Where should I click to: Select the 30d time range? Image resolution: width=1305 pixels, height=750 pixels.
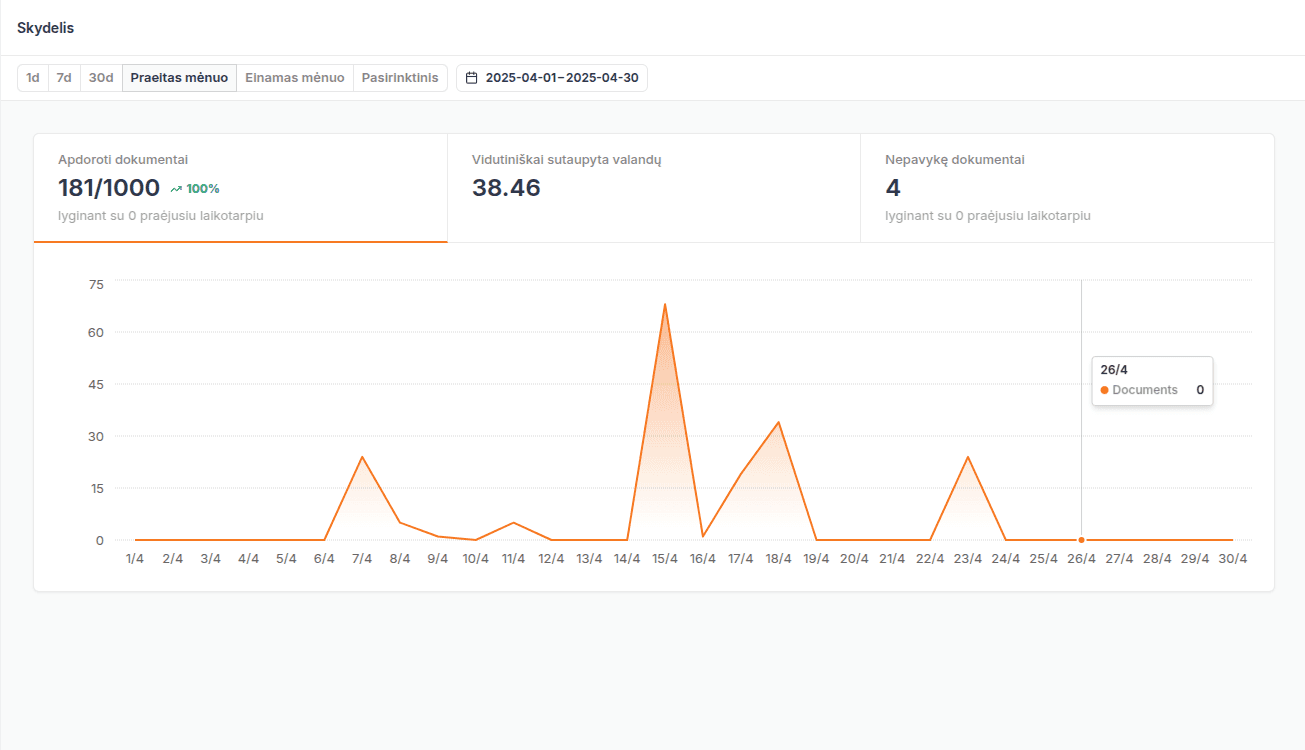pos(101,78)
